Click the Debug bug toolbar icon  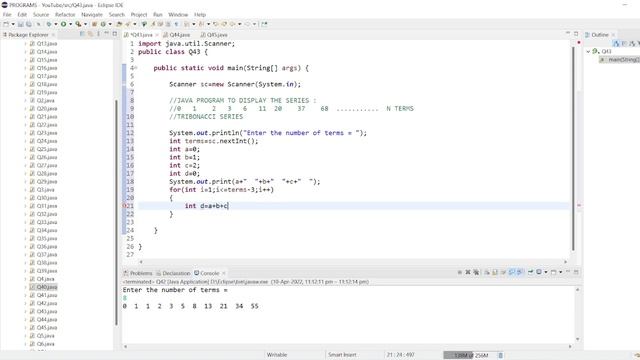49,24
